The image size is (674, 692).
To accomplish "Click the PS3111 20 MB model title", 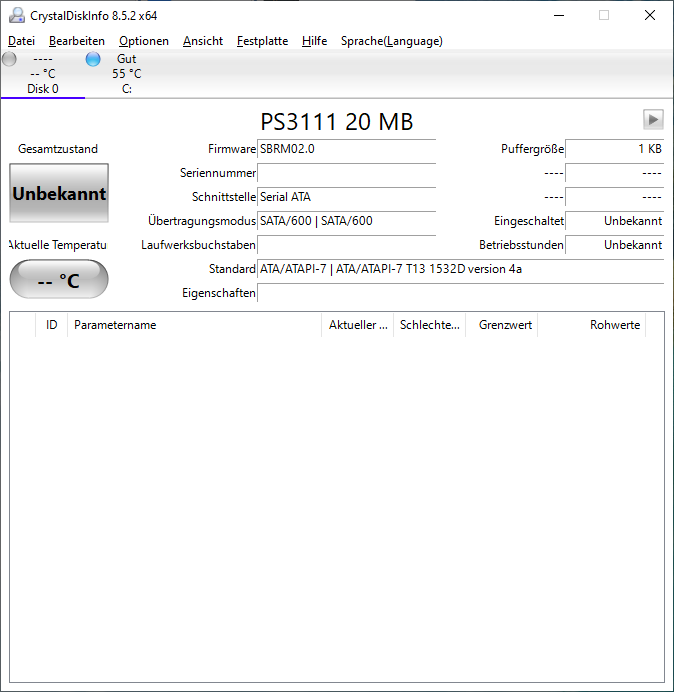I will click(337, 121).
